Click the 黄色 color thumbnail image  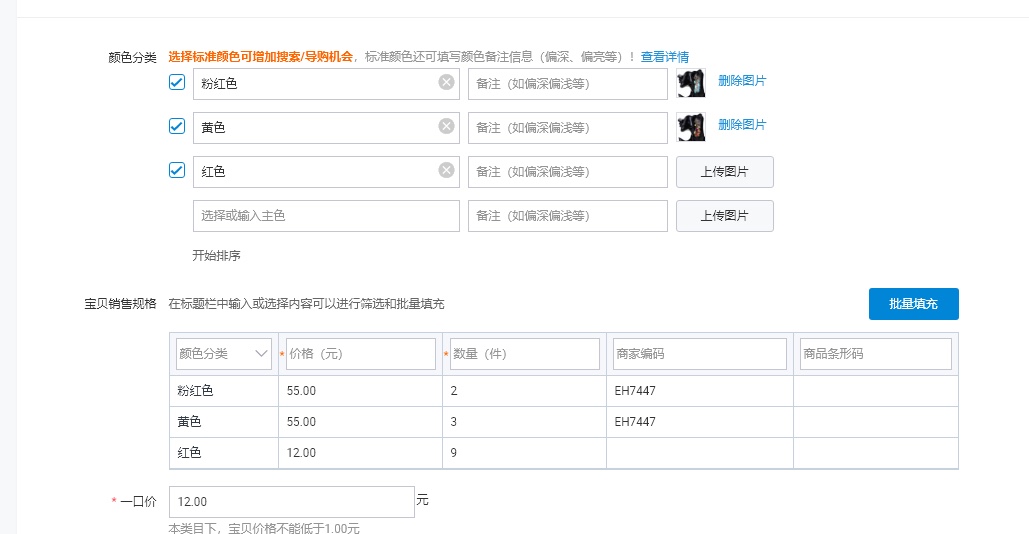691,127
